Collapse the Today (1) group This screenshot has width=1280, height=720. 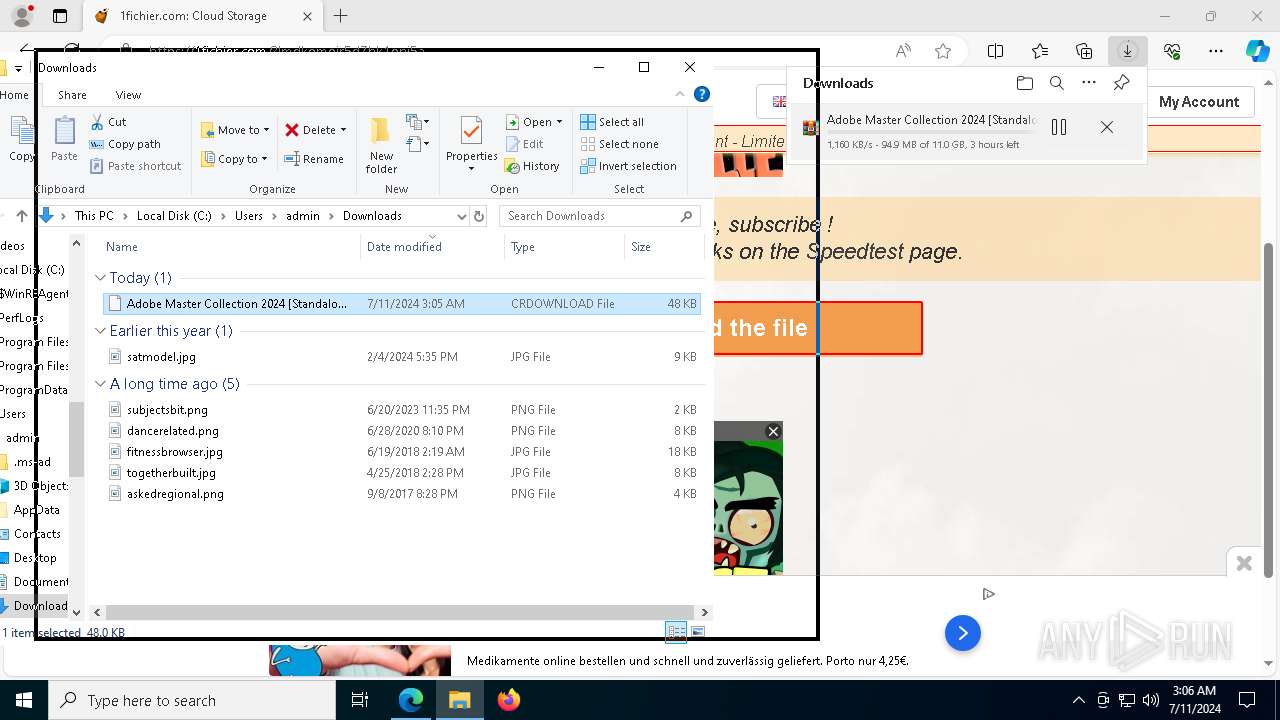(x=100, y=278)
